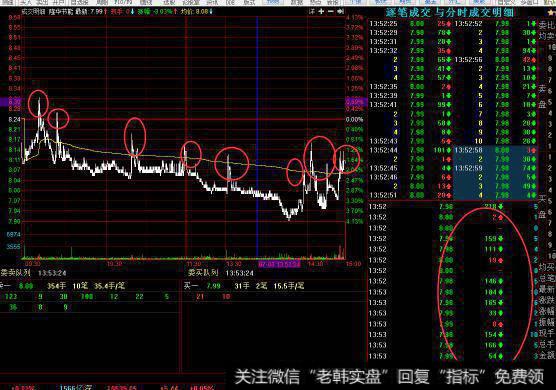This screenshot has height=390, width=556.
Task: Zoom out with the minus icon above chart
Action: pyautogui.click(x=330, y=12)
